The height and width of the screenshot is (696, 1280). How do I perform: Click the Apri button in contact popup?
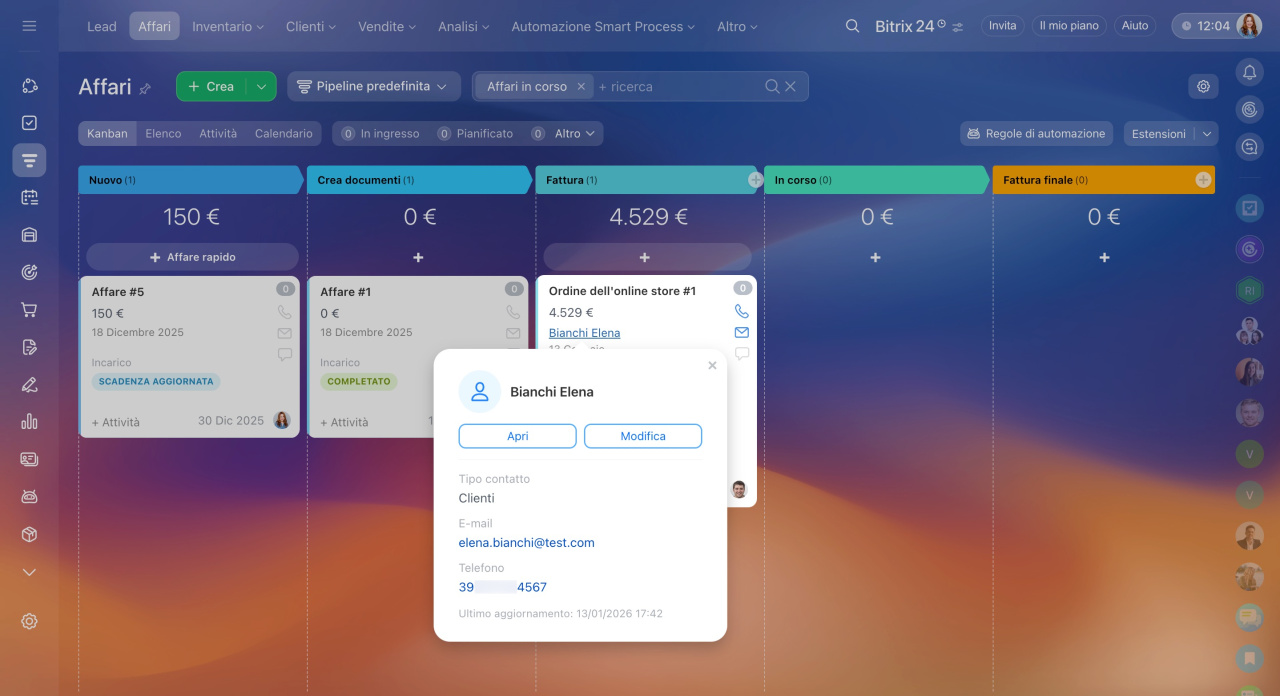(517, 436)
